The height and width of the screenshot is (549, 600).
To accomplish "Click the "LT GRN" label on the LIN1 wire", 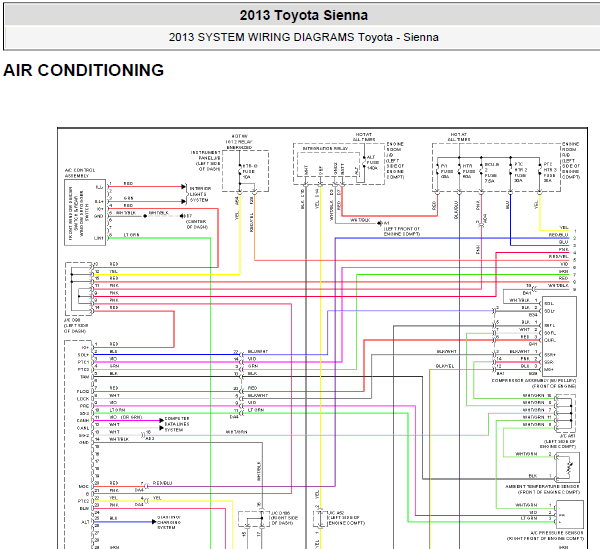I will [x=131, y=235].
